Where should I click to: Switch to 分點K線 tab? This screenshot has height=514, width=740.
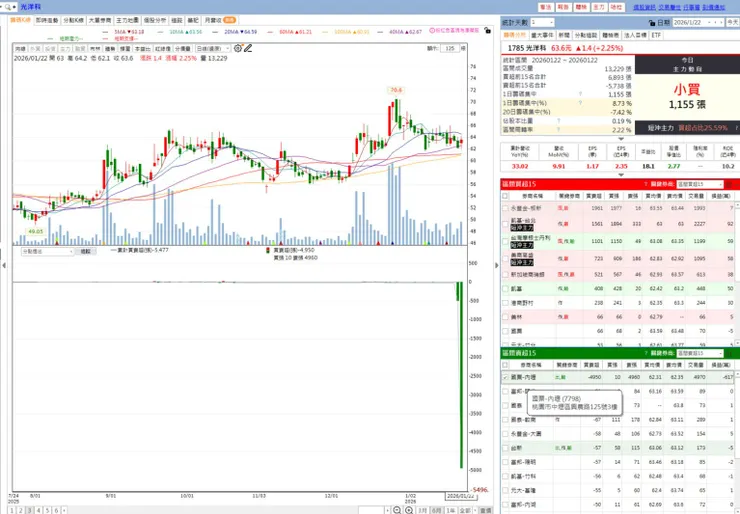(74, 20)
